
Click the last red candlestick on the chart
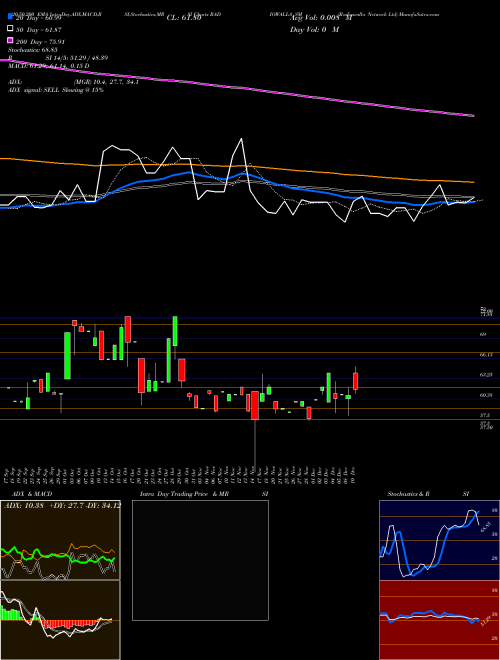(355, 381)
